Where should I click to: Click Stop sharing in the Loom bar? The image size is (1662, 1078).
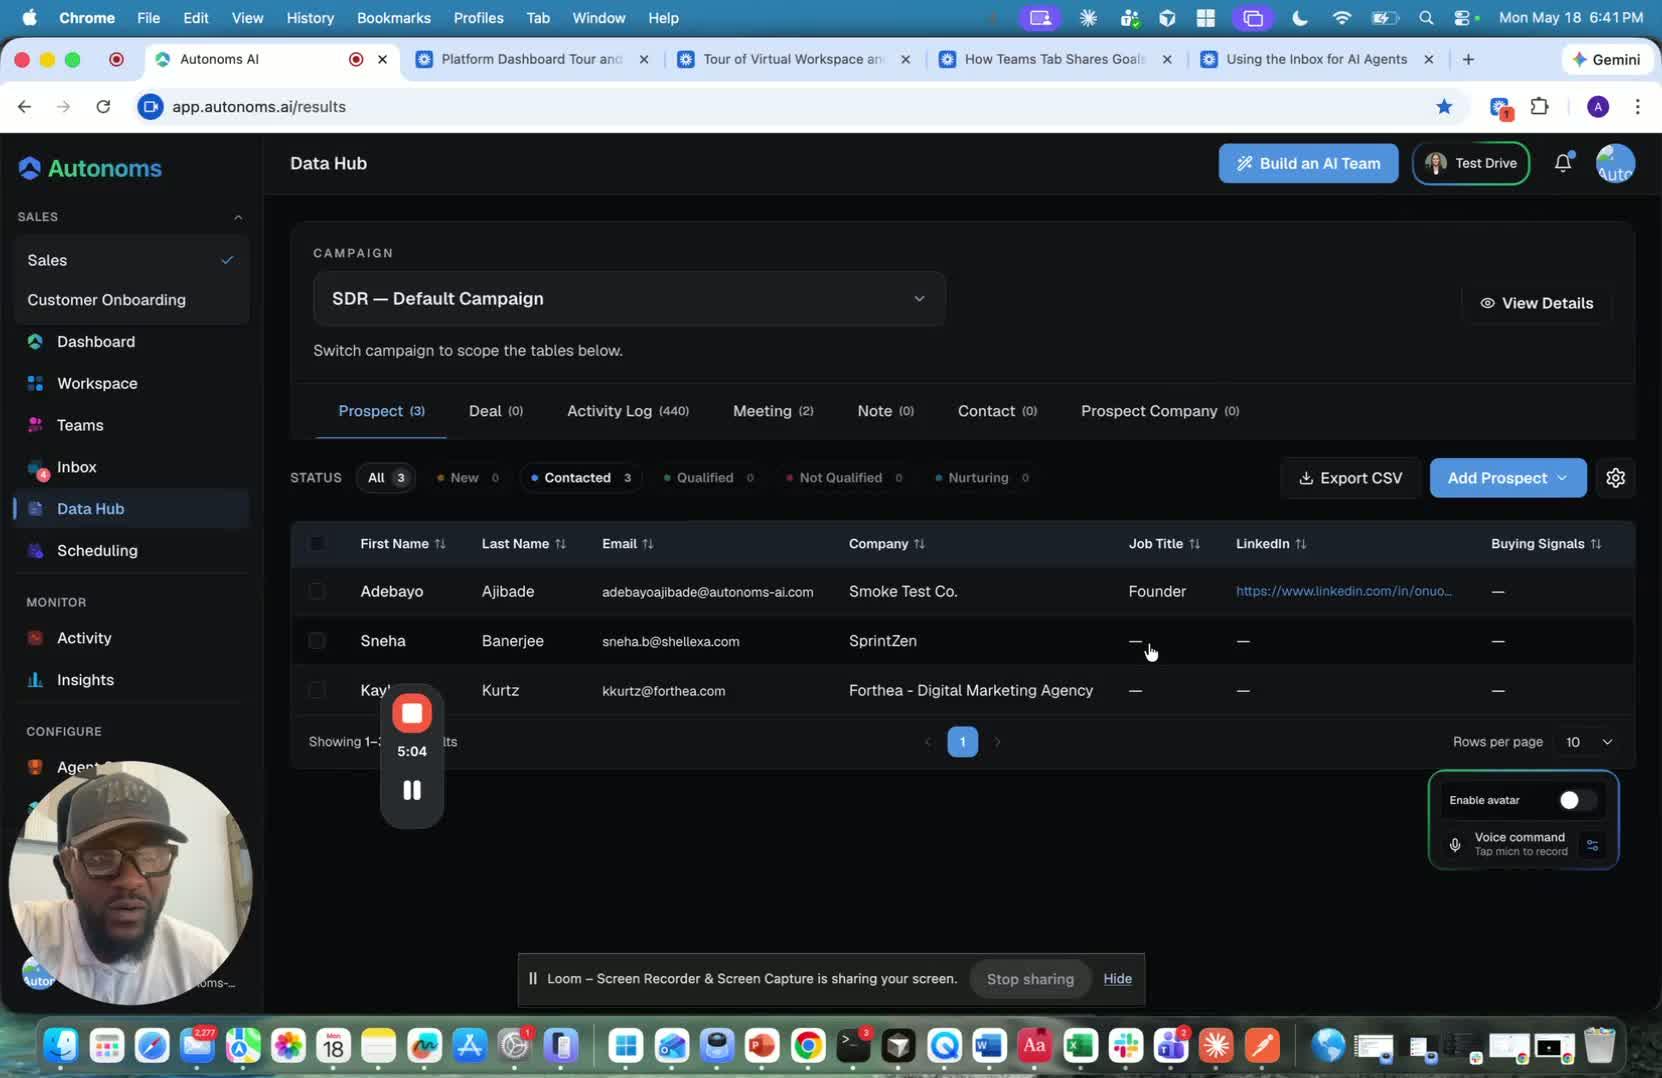[x=1030, y=979]
